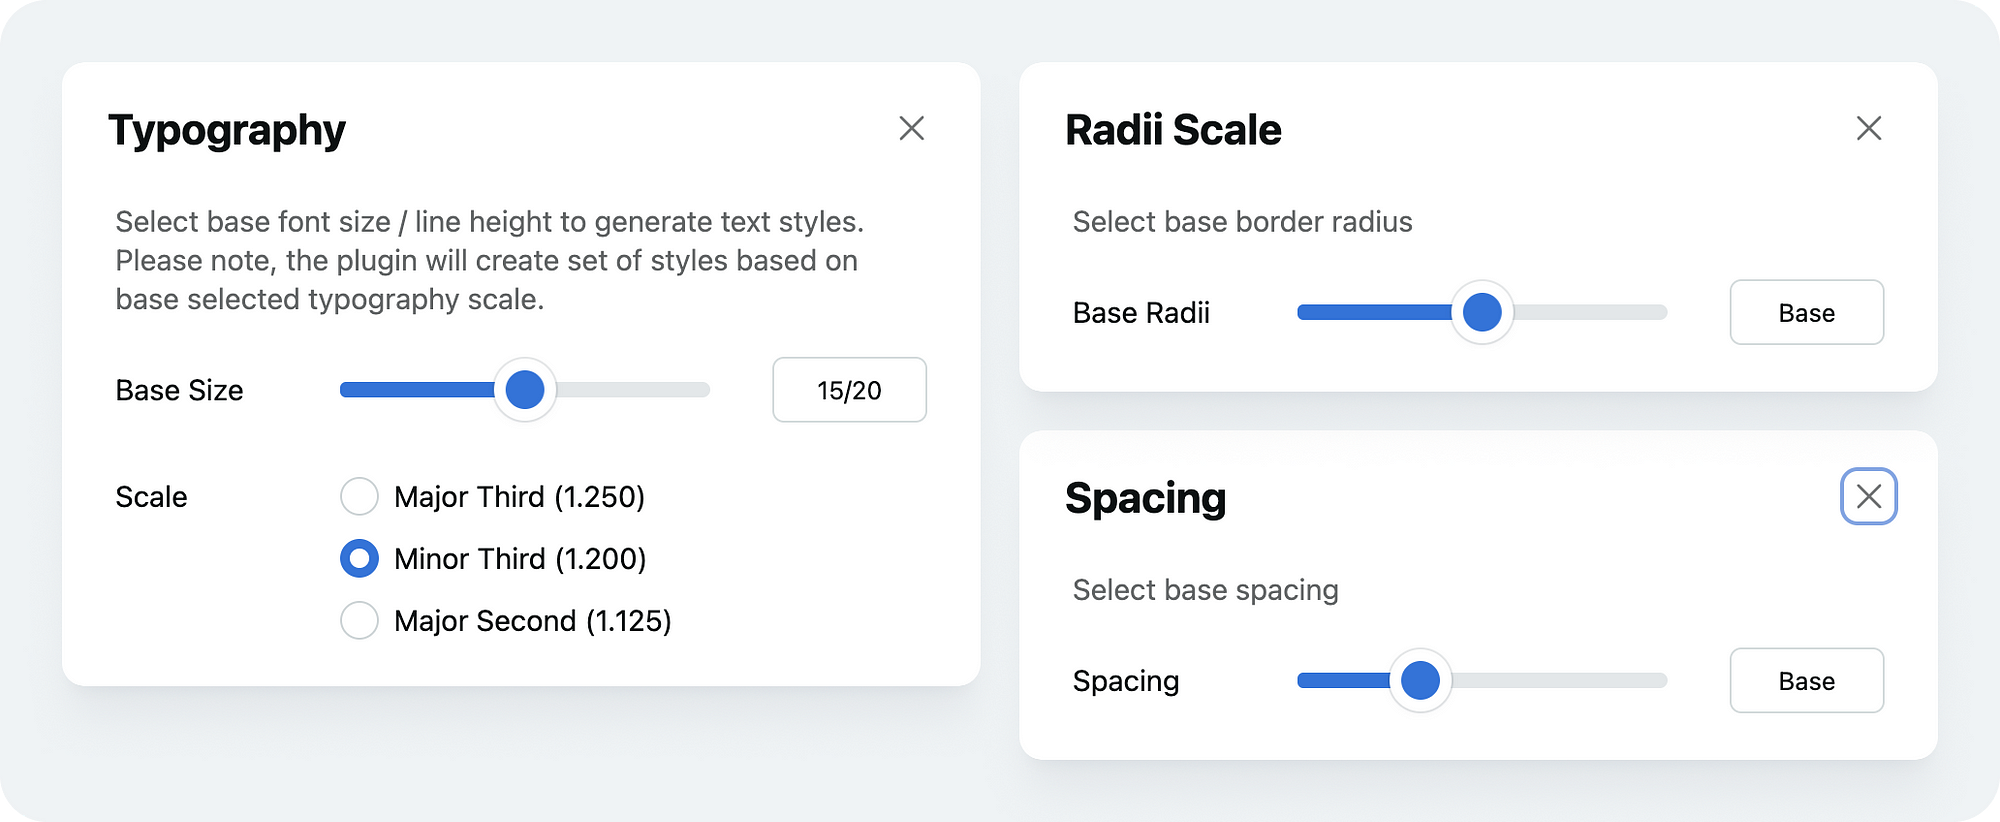Click the blue filled Spacing slider track
The image size is (2000, 822).
coord(1340,680)
